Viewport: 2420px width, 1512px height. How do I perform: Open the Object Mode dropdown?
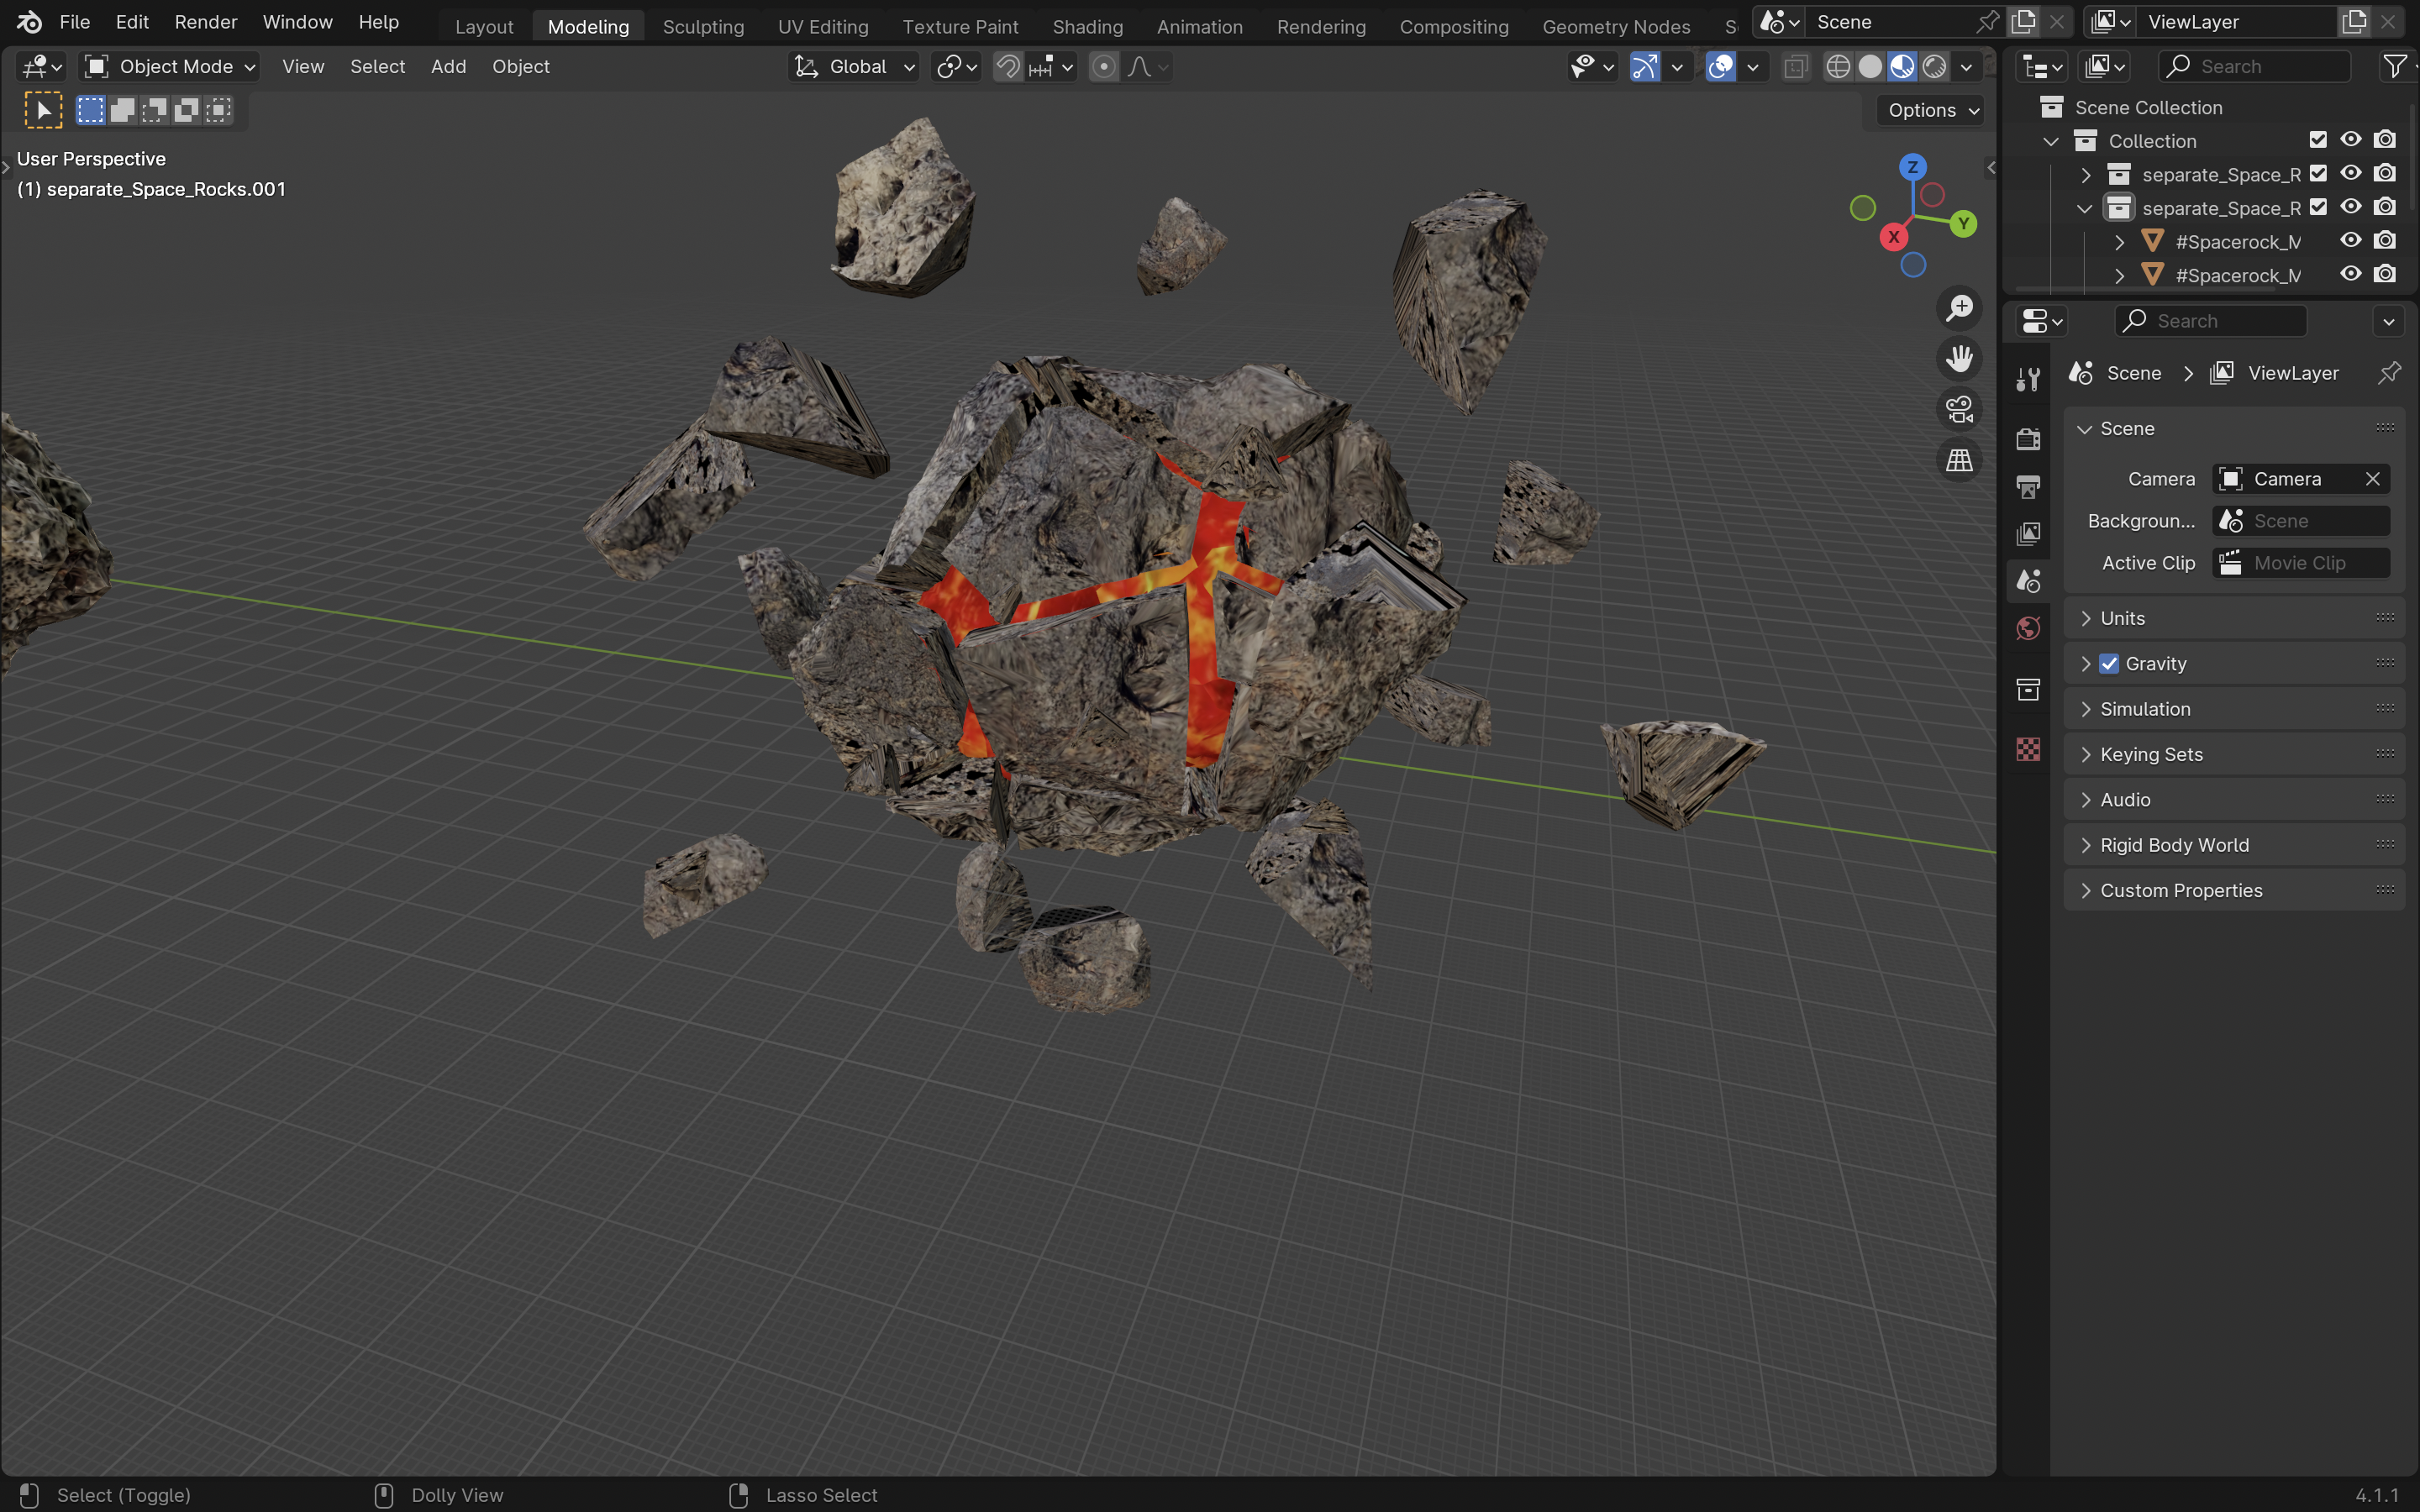[x=169, y=67]
